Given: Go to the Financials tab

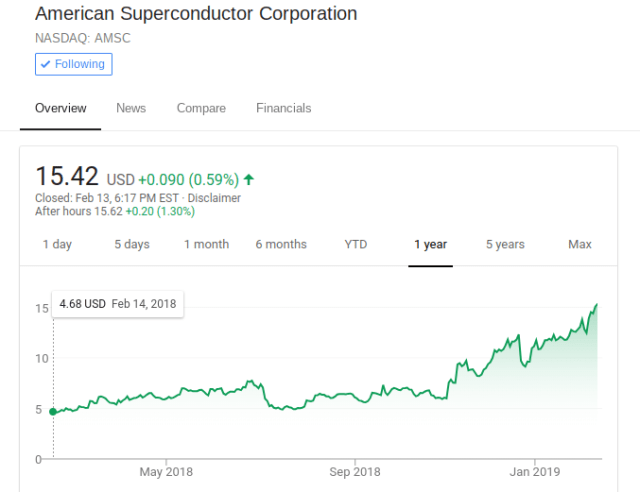Looking at the screenshot, I should (x=283, y=108).
